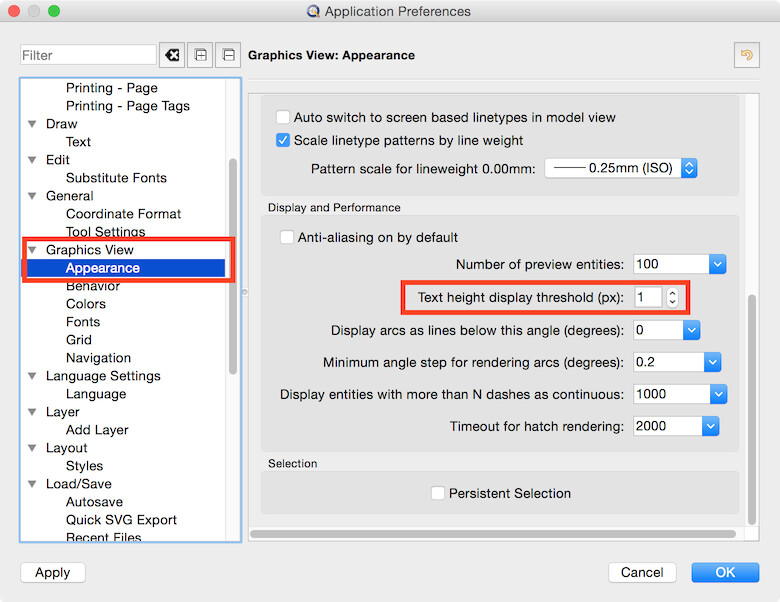The width and height of the screenshot is (780, 602).
Task: Open the Pattern scale lineweight dropdown
Action: coord(688,168)
